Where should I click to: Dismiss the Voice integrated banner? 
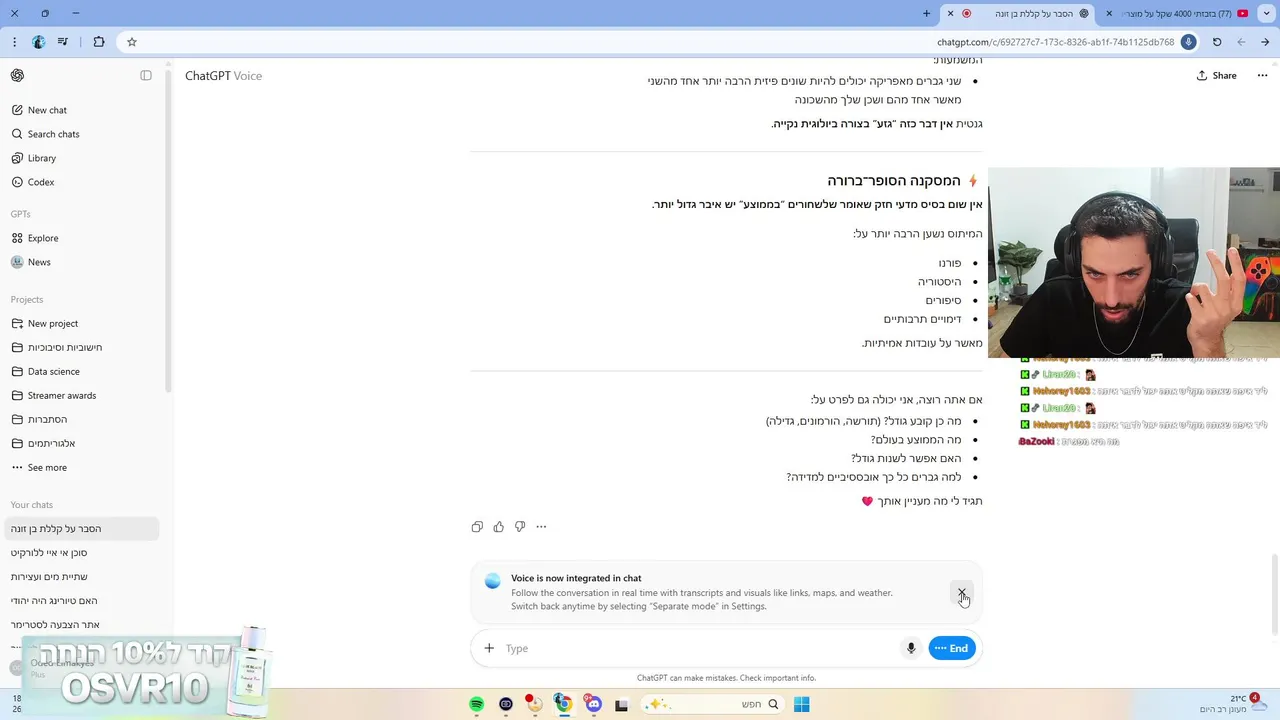961,593
